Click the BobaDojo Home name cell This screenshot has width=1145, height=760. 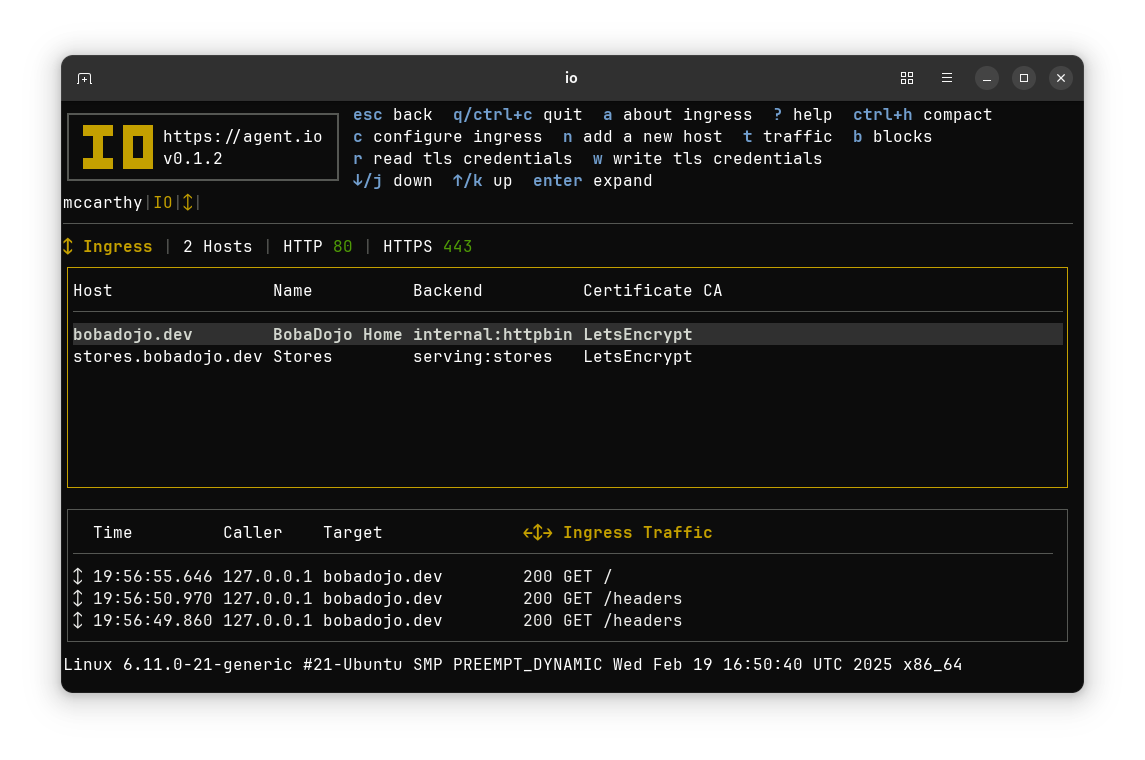pos(337,334)
